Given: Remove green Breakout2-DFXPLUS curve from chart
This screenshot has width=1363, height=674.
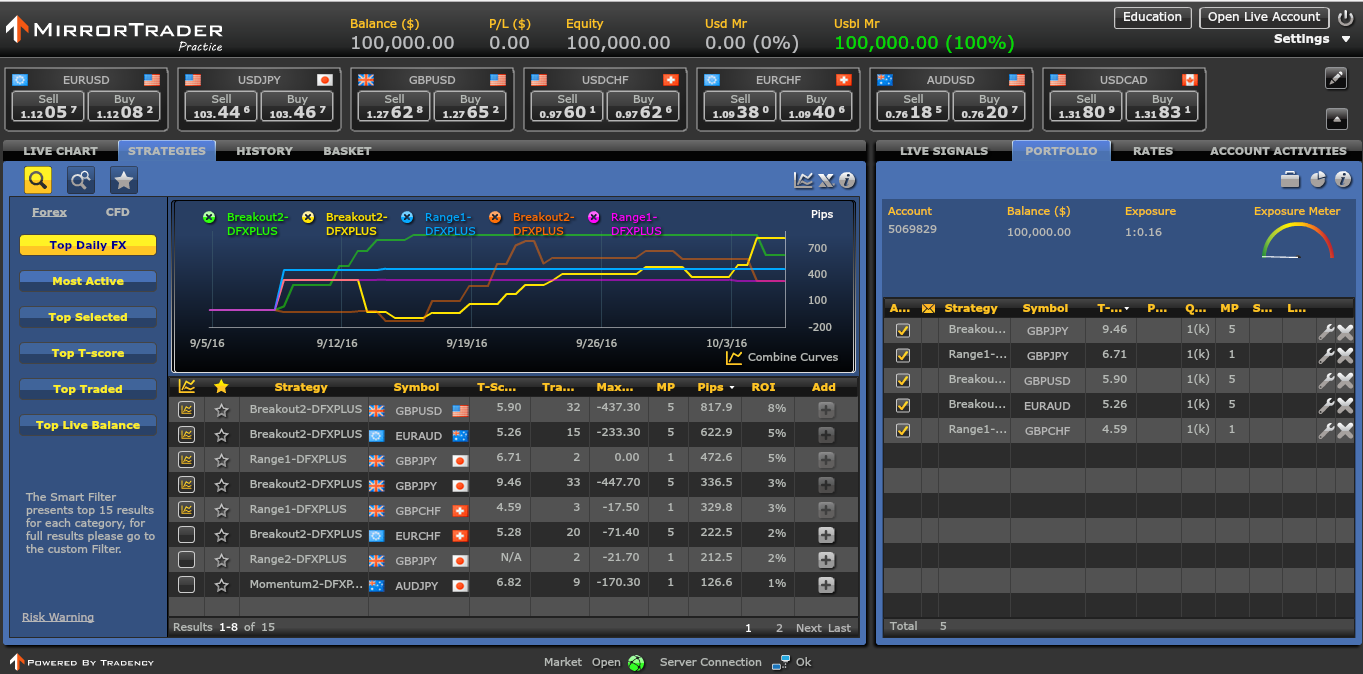Looking at the screenshot, I should click(209, 217).
